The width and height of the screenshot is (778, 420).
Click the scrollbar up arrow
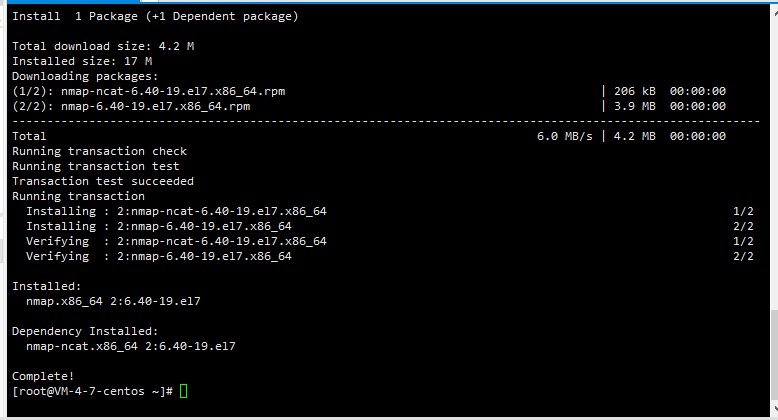pyautogui.click(x=774, y=10)
